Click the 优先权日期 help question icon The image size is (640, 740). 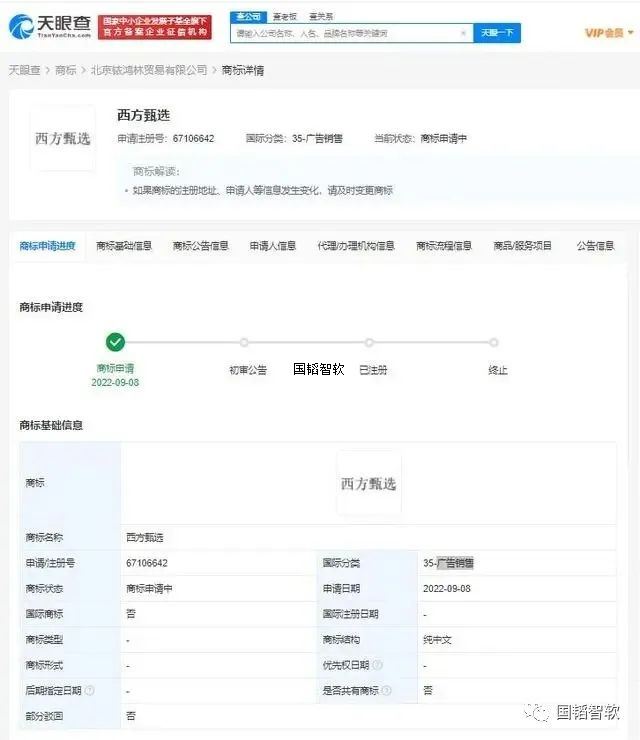377,665
